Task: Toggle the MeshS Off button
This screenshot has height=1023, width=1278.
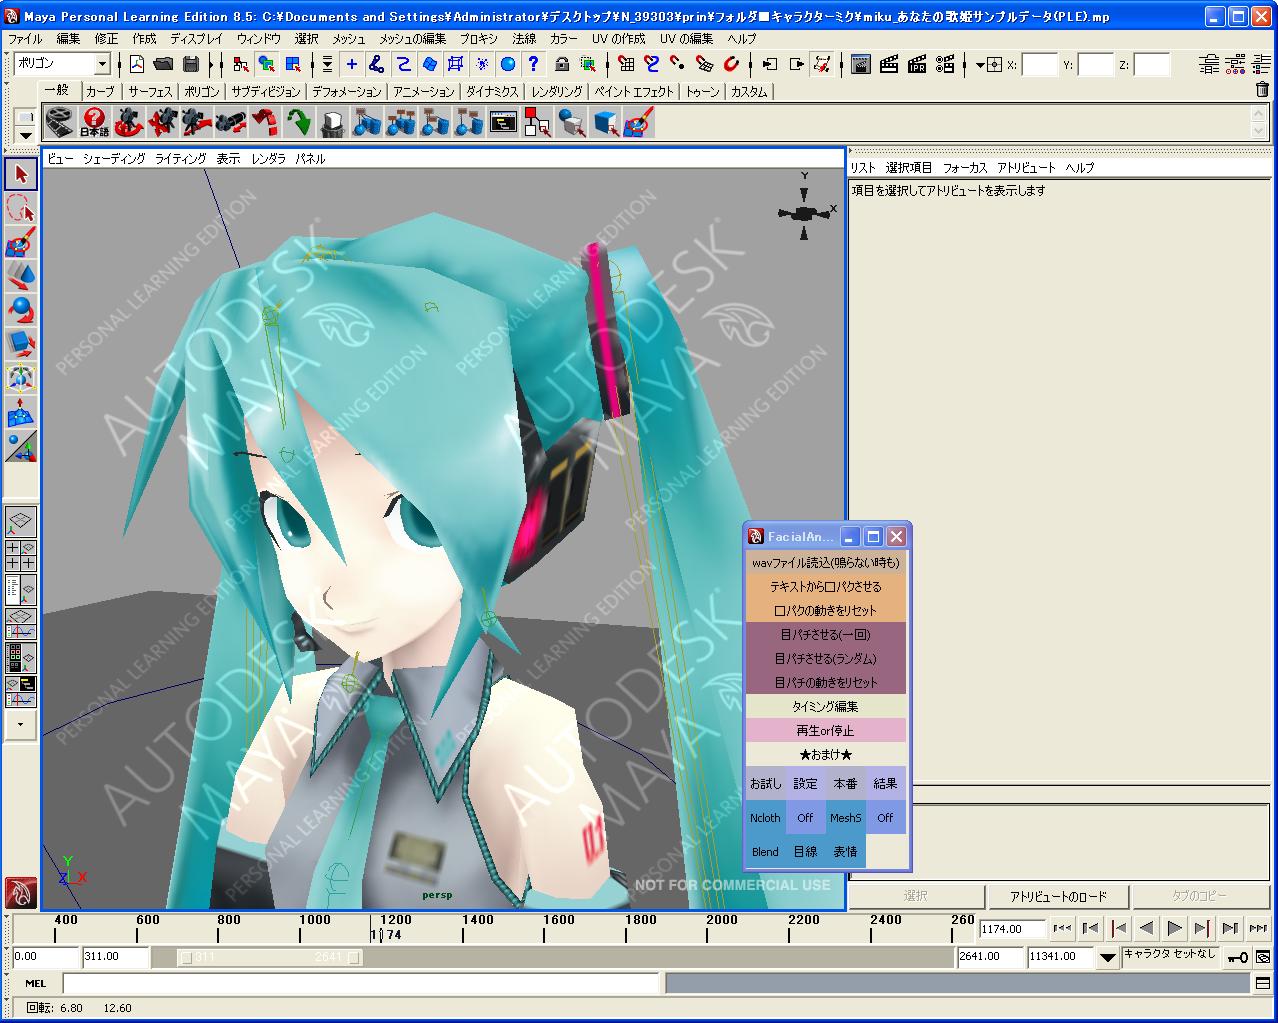Action: click(x=885, y=818)
